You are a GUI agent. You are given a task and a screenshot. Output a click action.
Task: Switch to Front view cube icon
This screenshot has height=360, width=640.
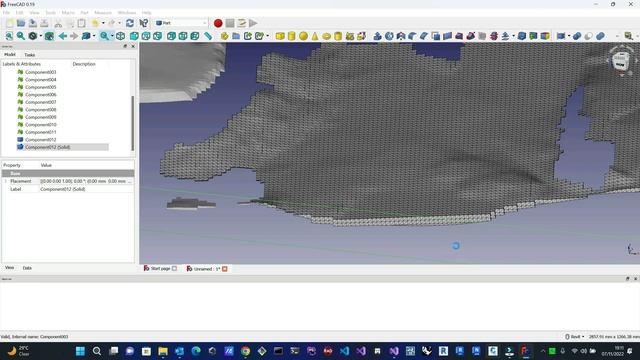point(134,36)
